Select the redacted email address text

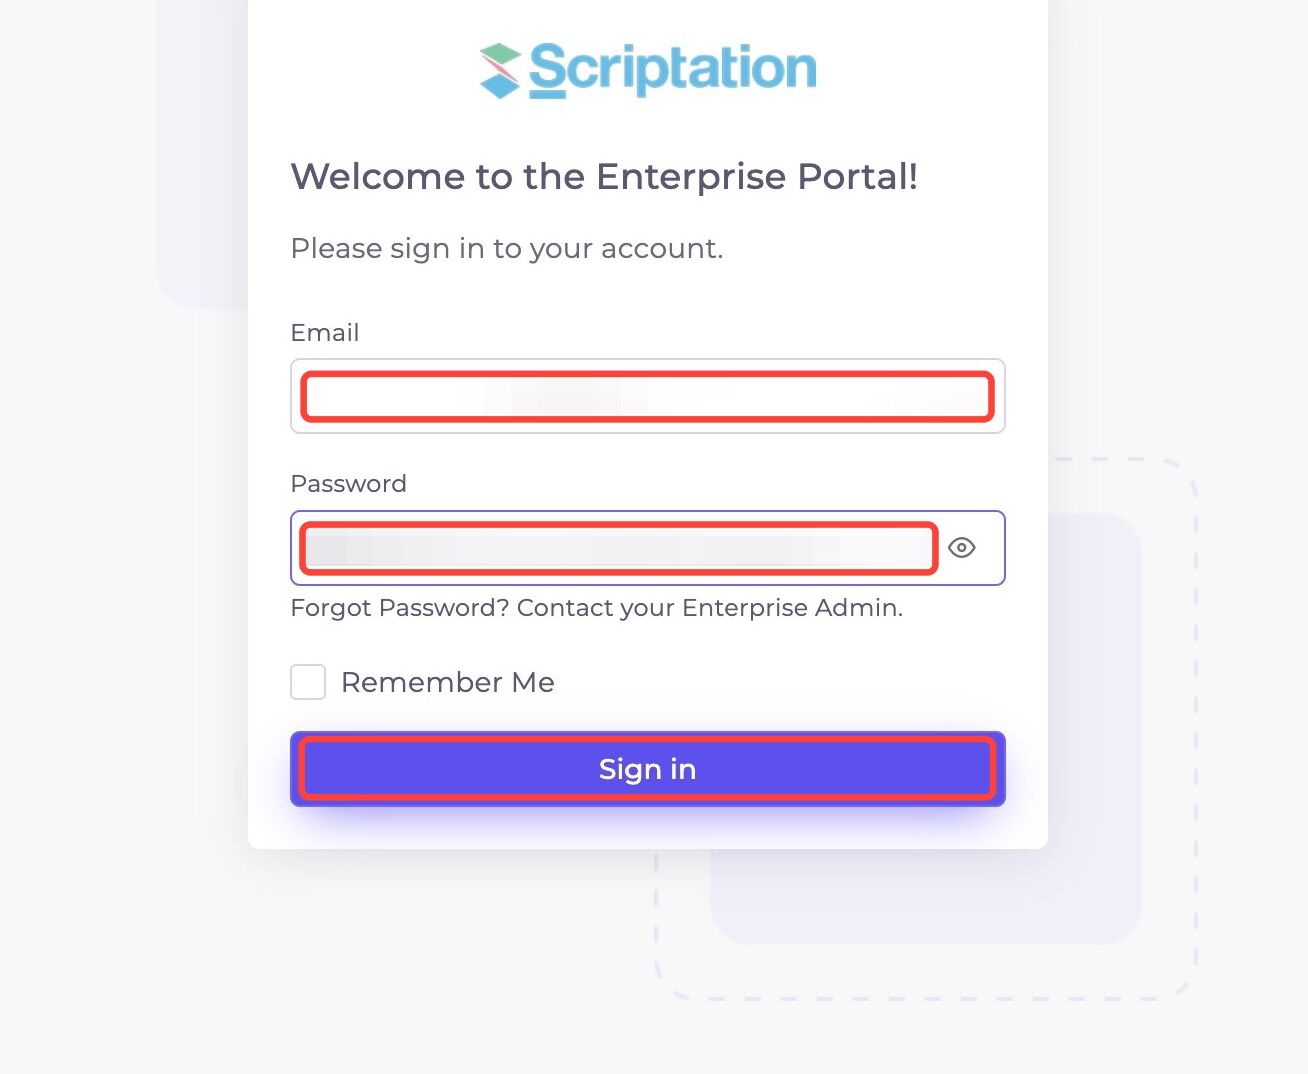tap(648, 397)
